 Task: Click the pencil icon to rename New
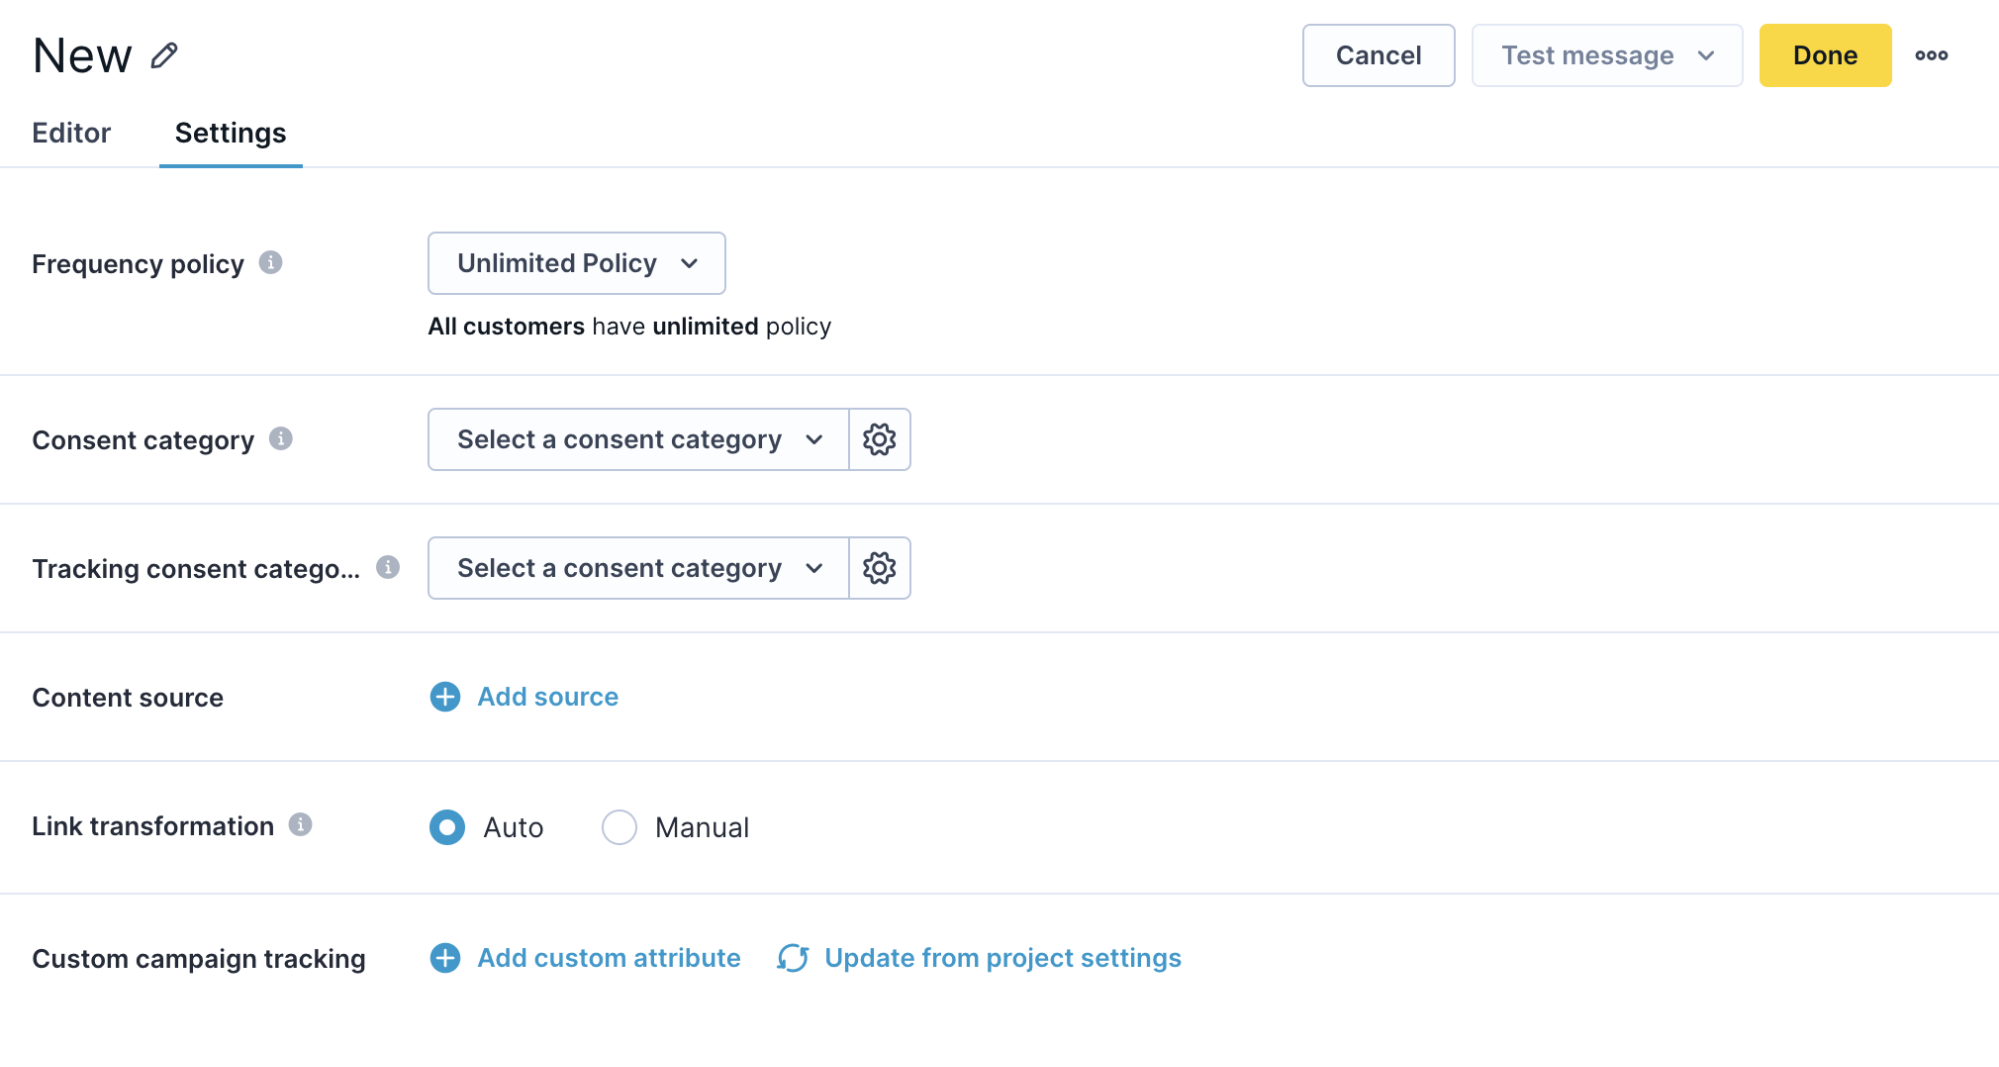point(164,55)
